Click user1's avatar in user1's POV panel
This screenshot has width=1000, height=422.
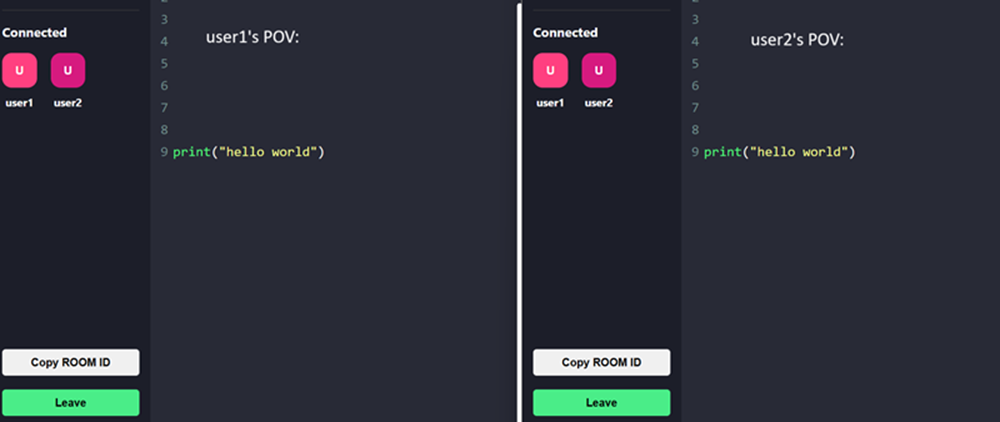[x=19, y=70]
